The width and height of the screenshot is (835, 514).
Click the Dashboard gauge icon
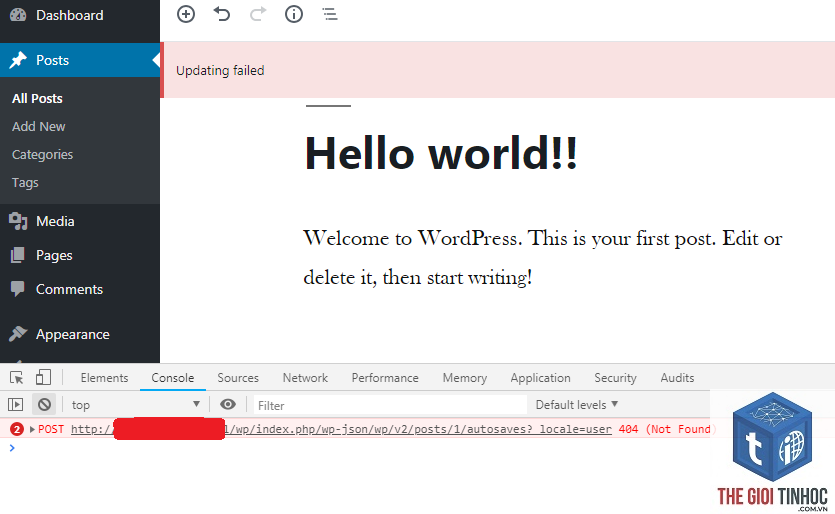pos(18,15)
